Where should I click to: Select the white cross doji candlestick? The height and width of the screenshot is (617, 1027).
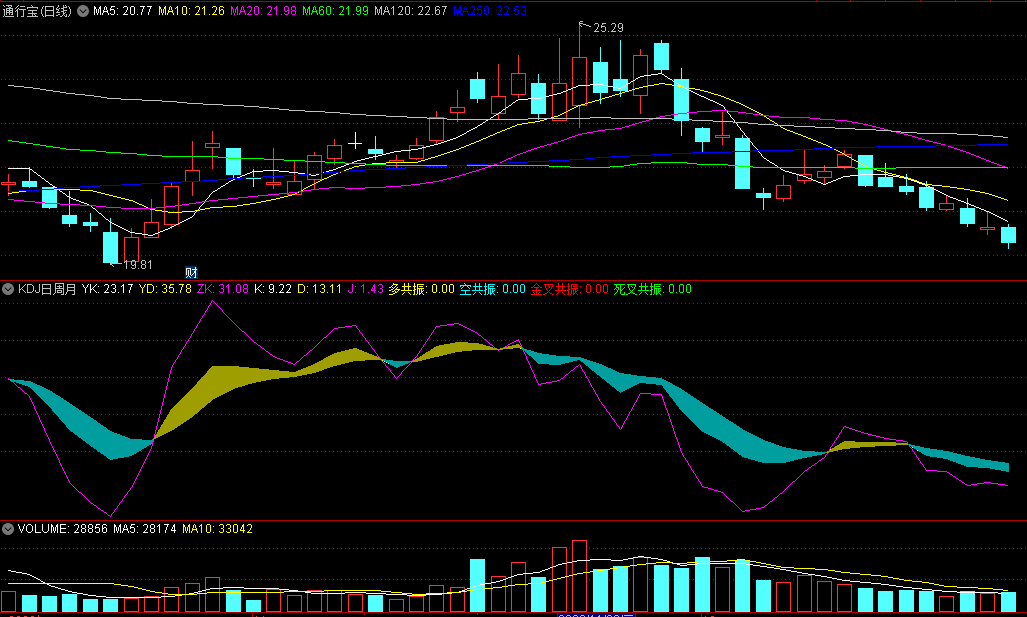click(355, 141)
